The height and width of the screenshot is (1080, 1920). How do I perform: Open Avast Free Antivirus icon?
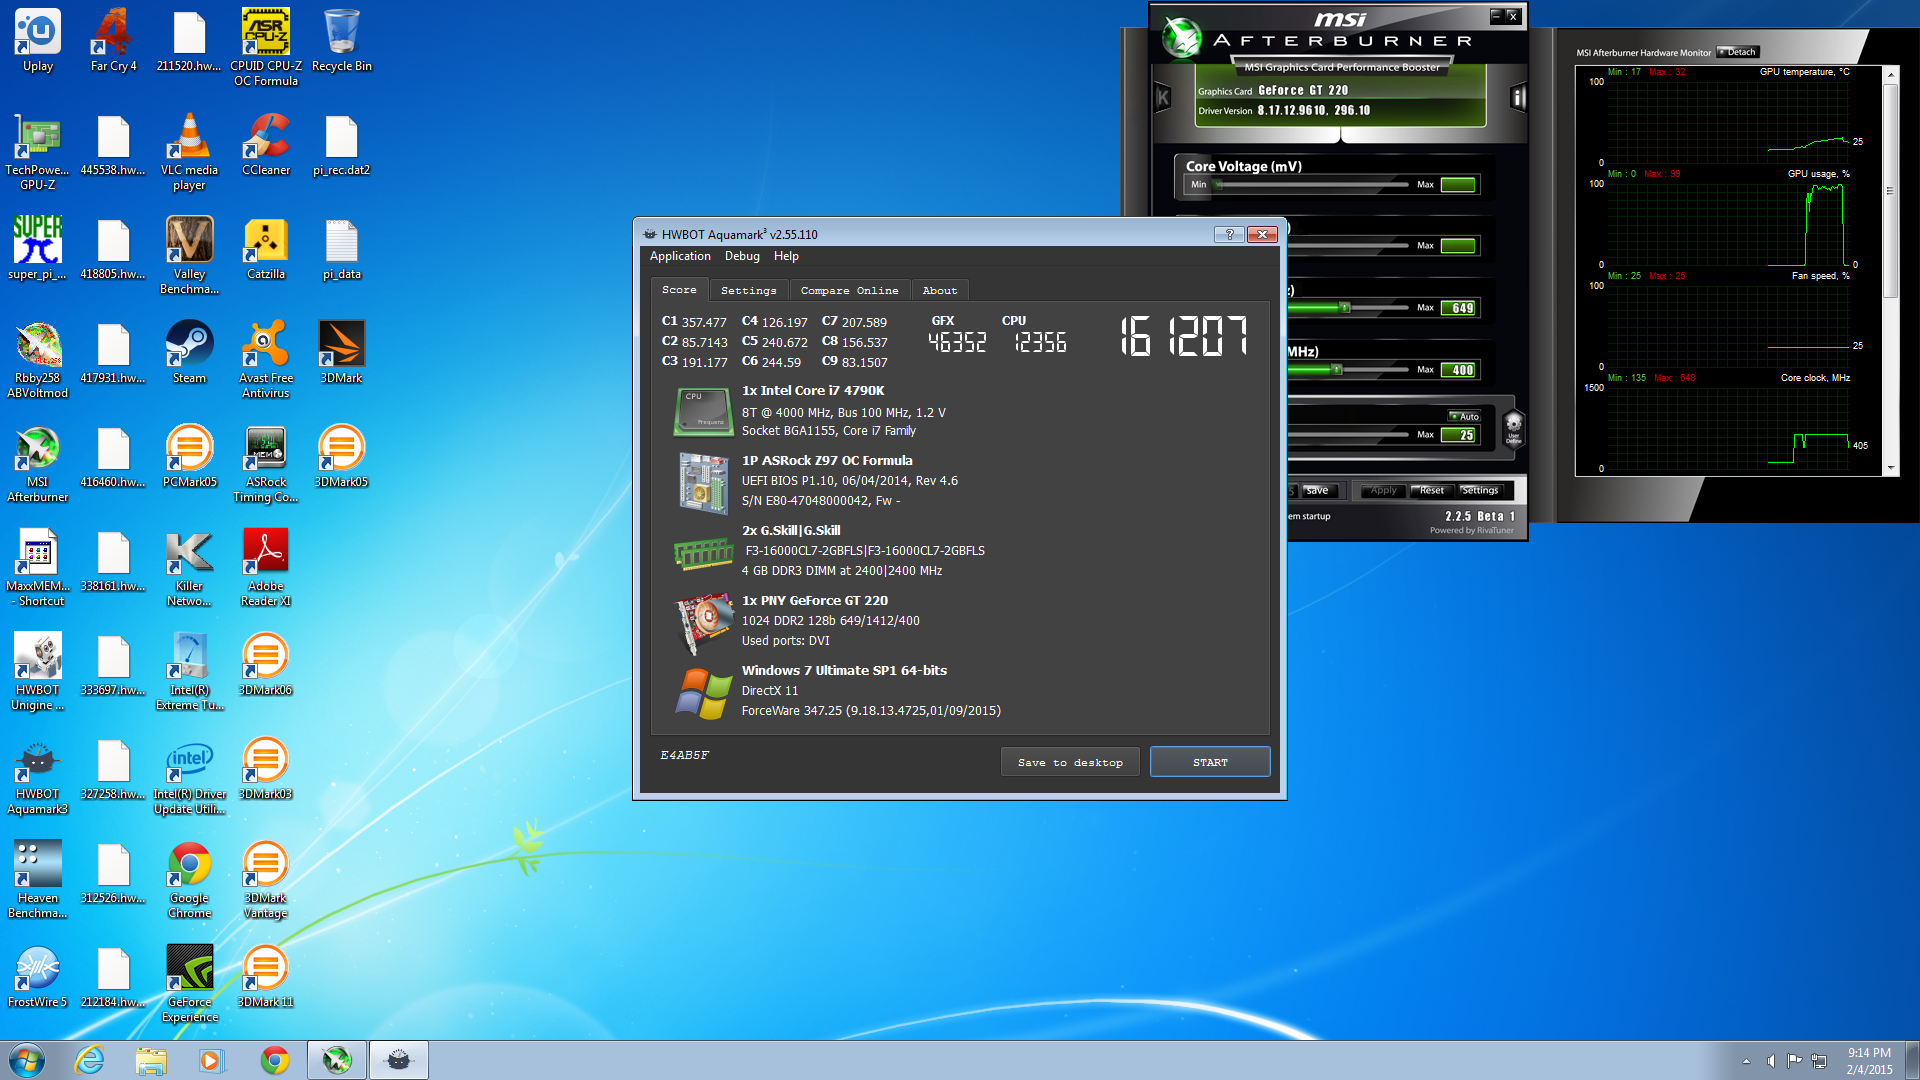[x=266, y=360]
